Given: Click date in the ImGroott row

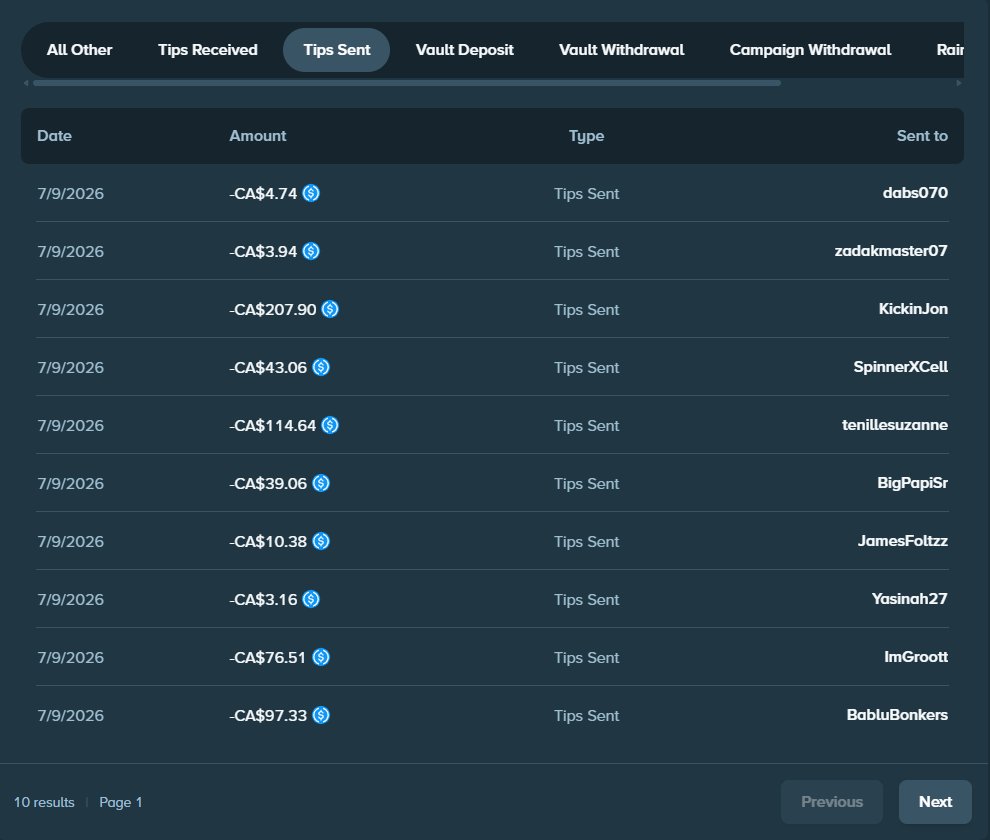Looking at the screenshot, I should 70,657.
